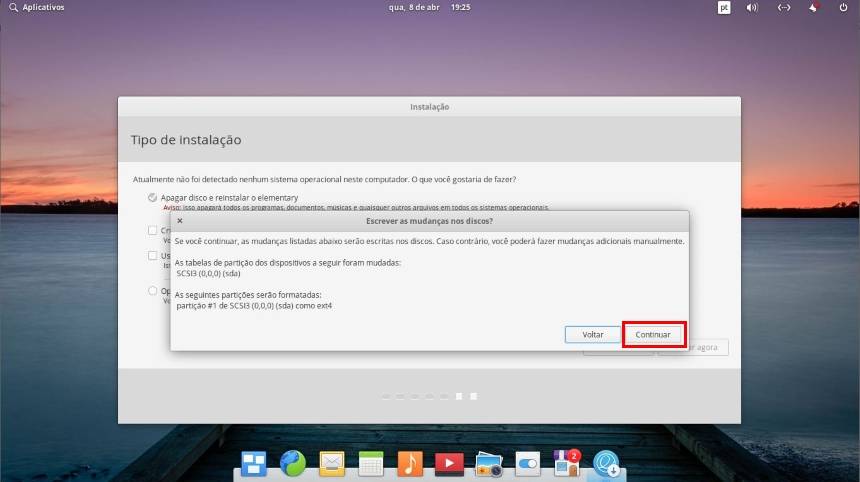Screen dimensions: 860x482
Task: Open the power session menu icon
Action: 844,7
